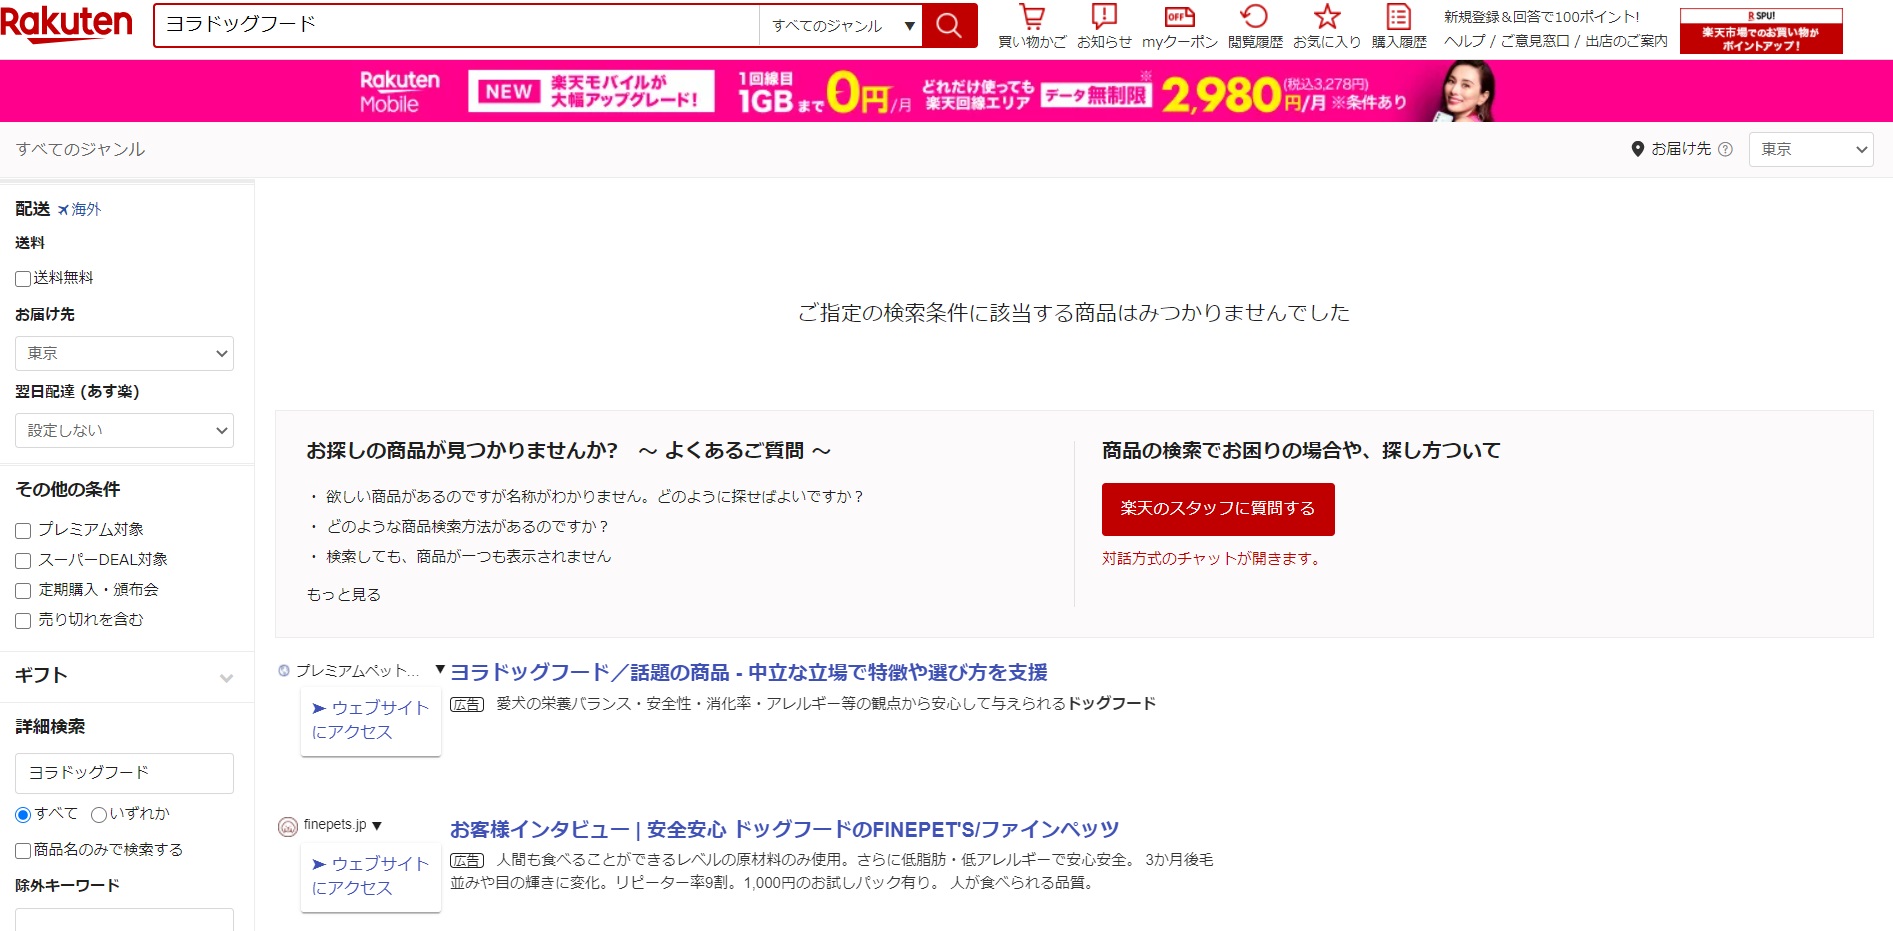
Task: Click the SPU point-up banner
Action: (x=1761, y=31)
